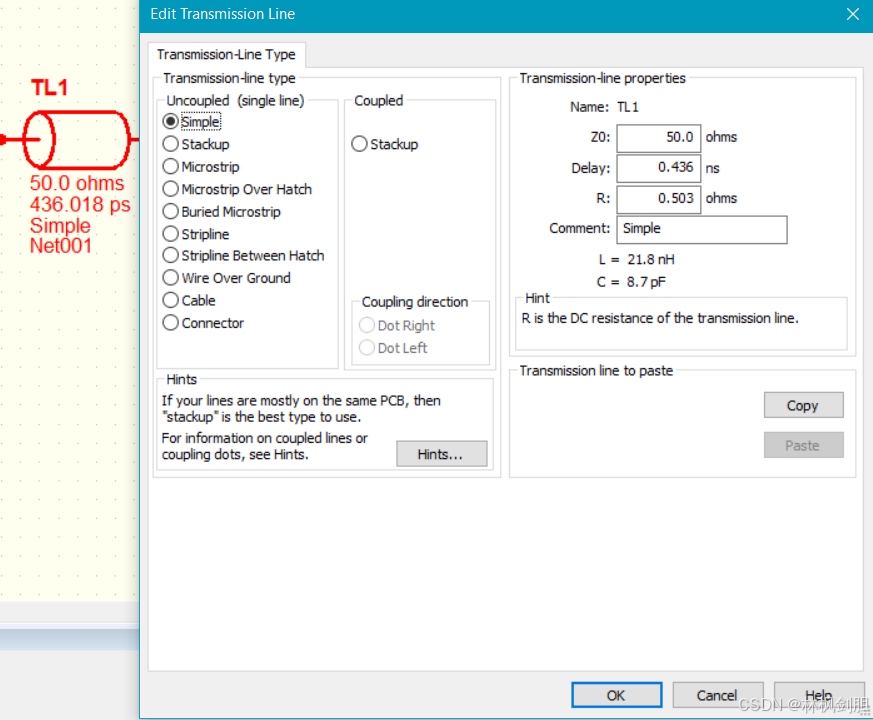
Task: Click the Comment text field
Action: pos(702,229)
